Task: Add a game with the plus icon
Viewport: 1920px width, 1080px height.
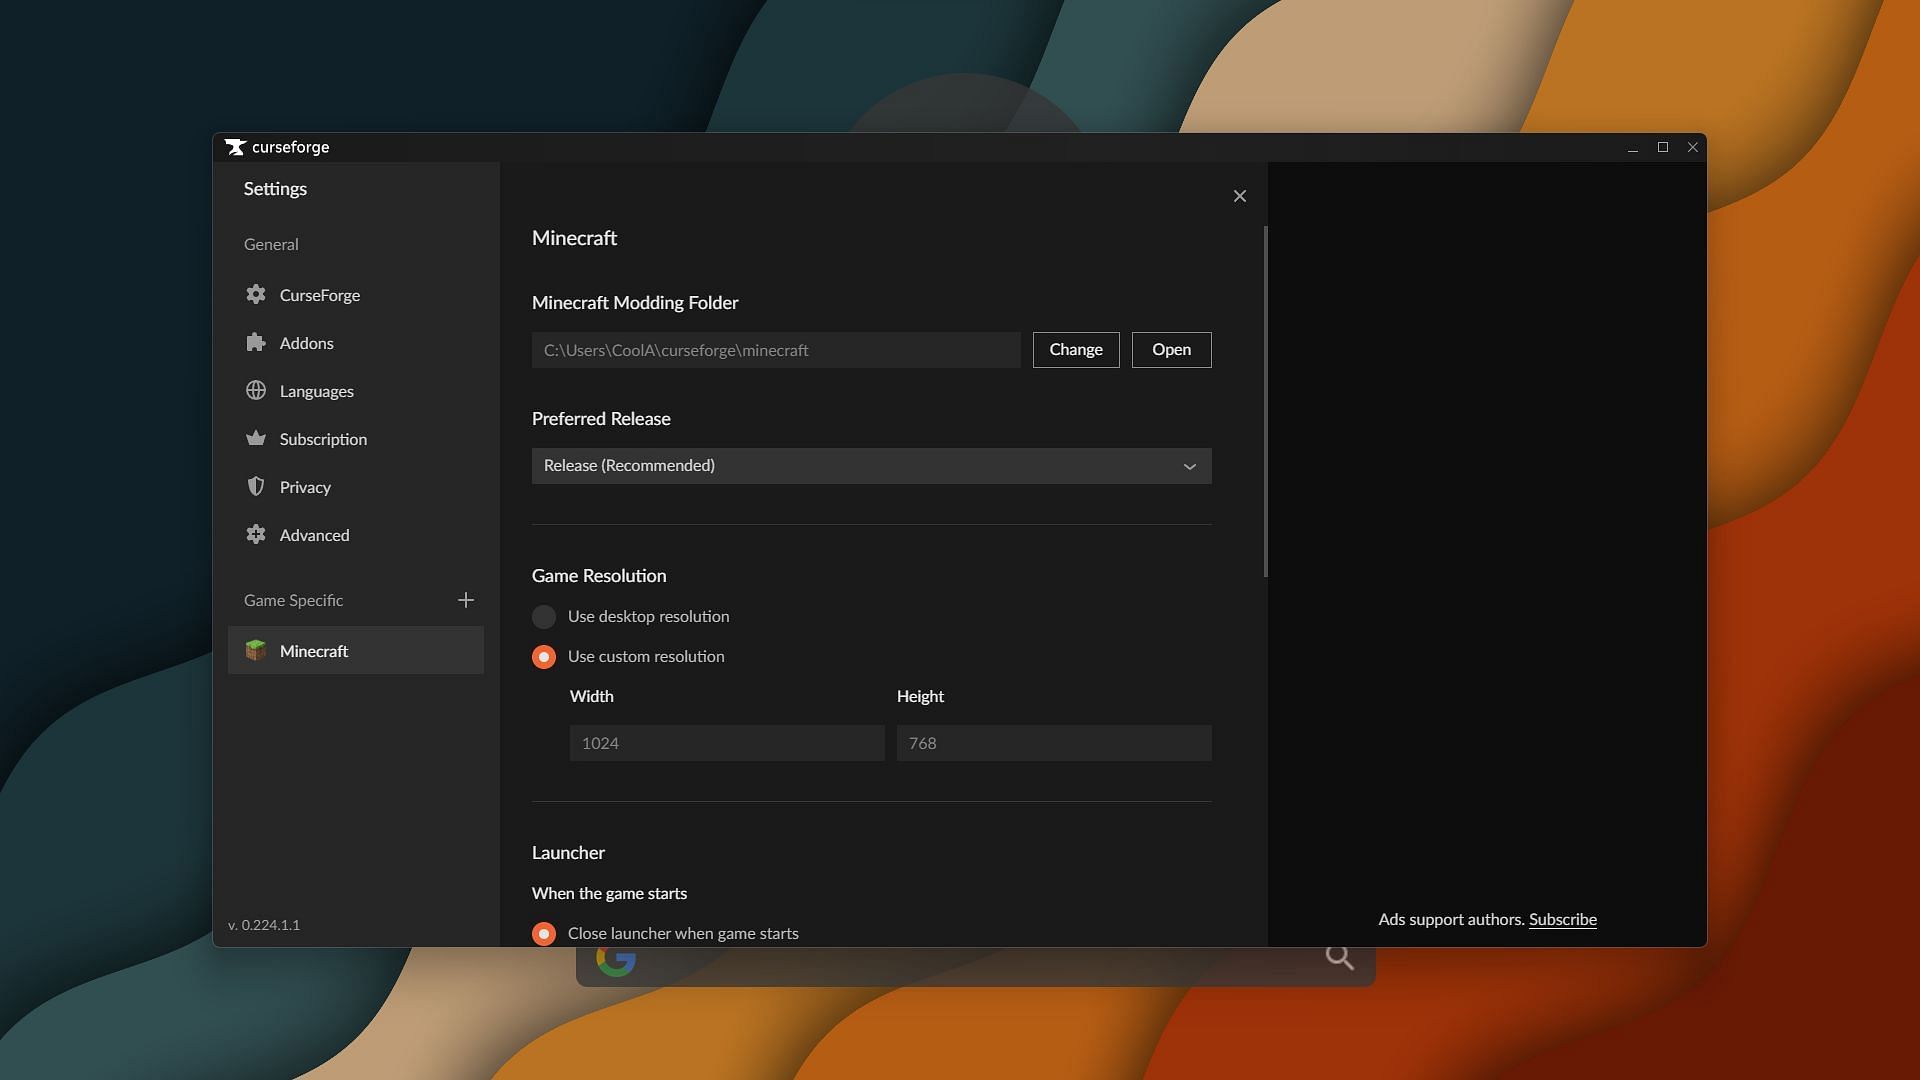Action: 466,600
